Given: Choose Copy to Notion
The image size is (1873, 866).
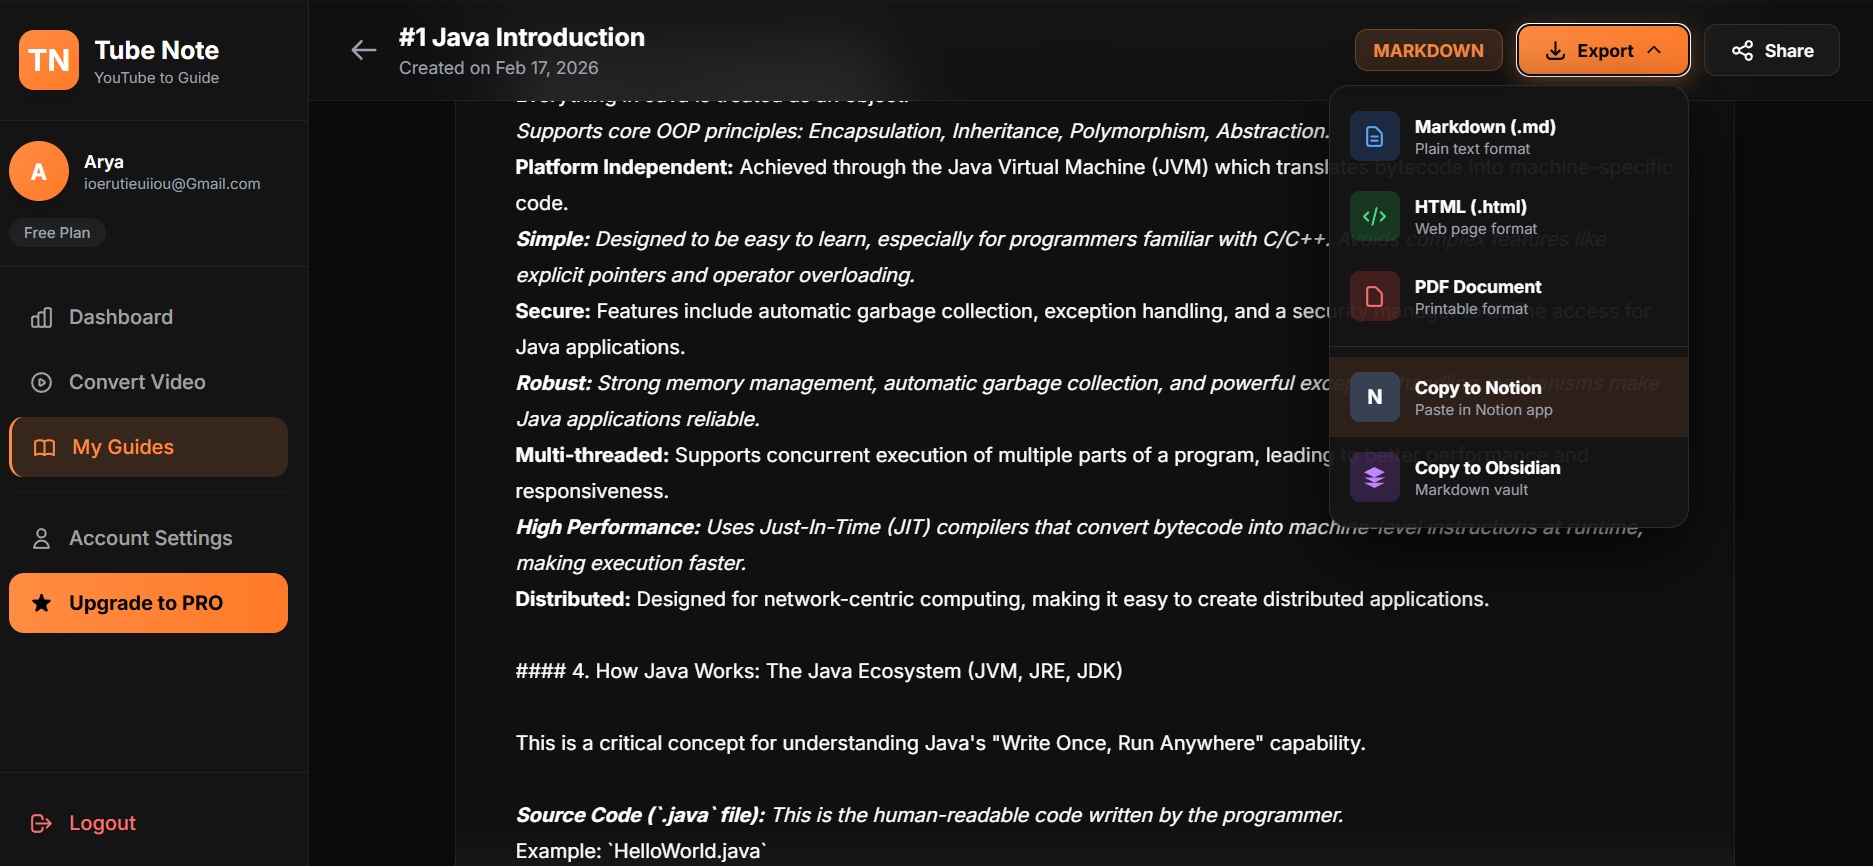Looking at the screenshot, I should (x=1509, y=397).
